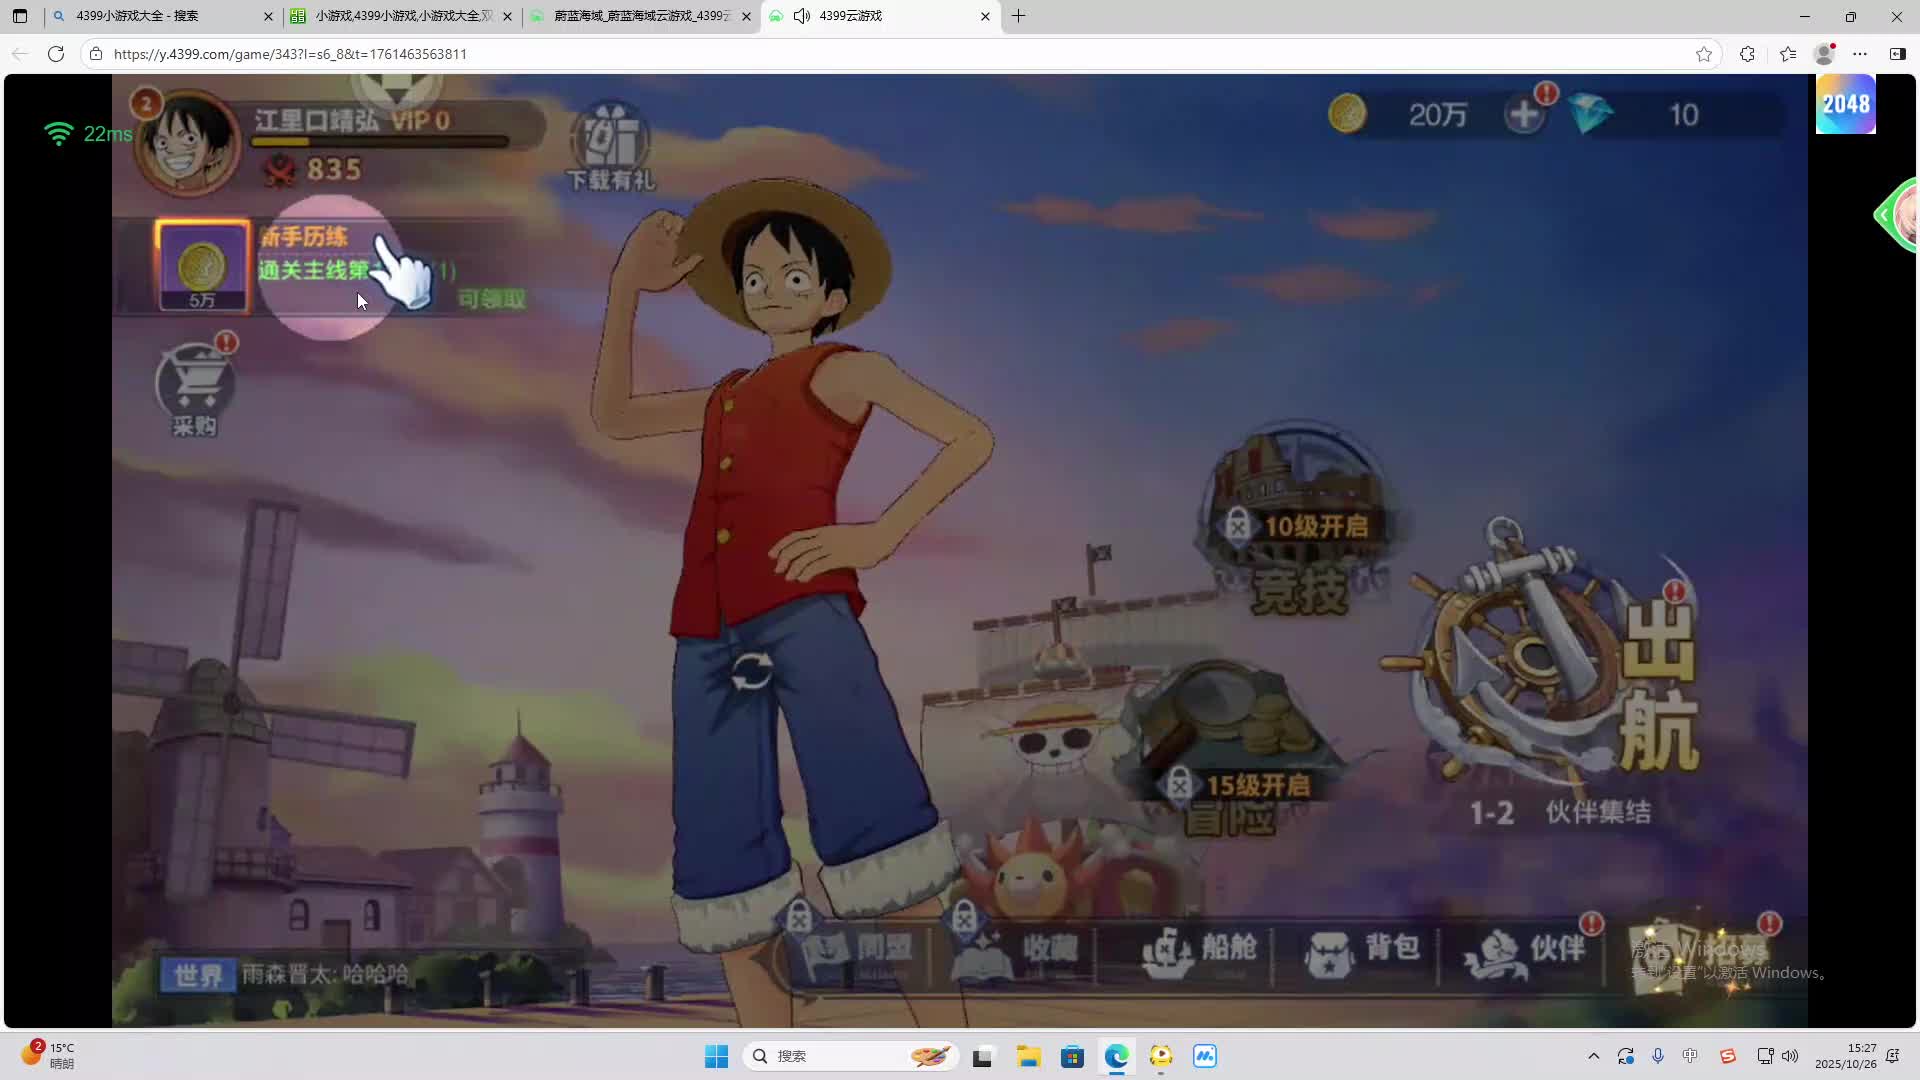1920x1080 pixels.
Task: Show hidden system tray icons
Action: click(x=1593, y=1056)
